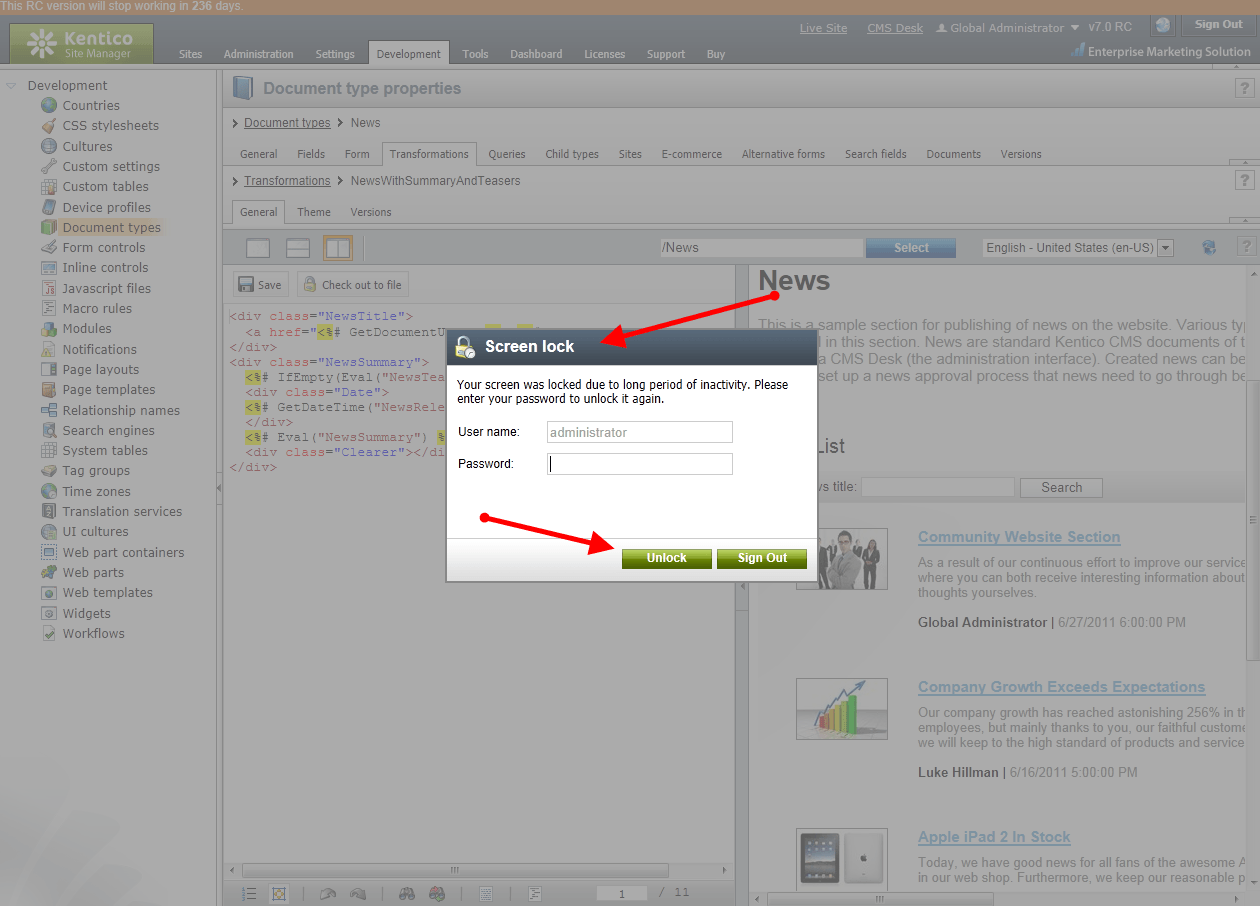Switch to the Queries tab
Screen dimensions: 1260x906
(x=507, y=154)
